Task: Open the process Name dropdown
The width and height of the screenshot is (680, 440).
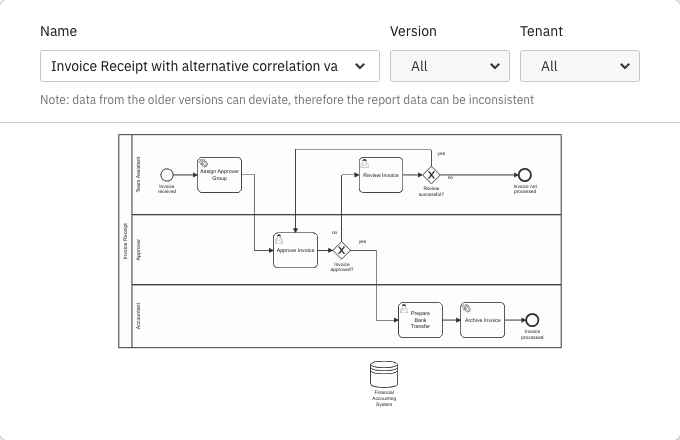Action: pyautogui.click(x=210, y=66)
